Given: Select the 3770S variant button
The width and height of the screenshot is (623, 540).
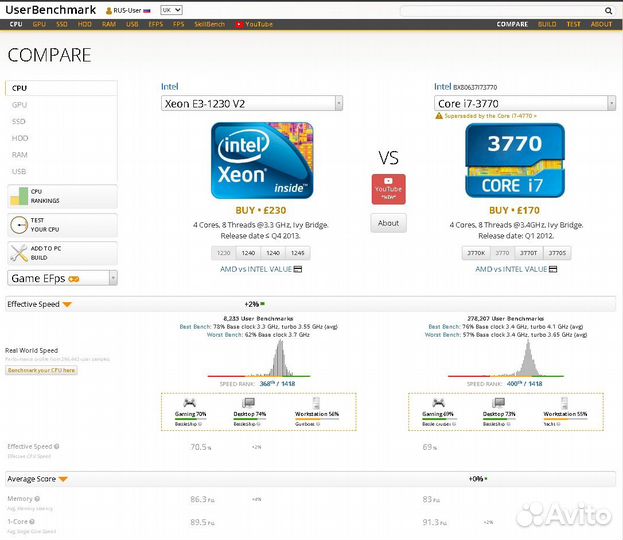Looking at the screenshot, I should click(557, 253).
